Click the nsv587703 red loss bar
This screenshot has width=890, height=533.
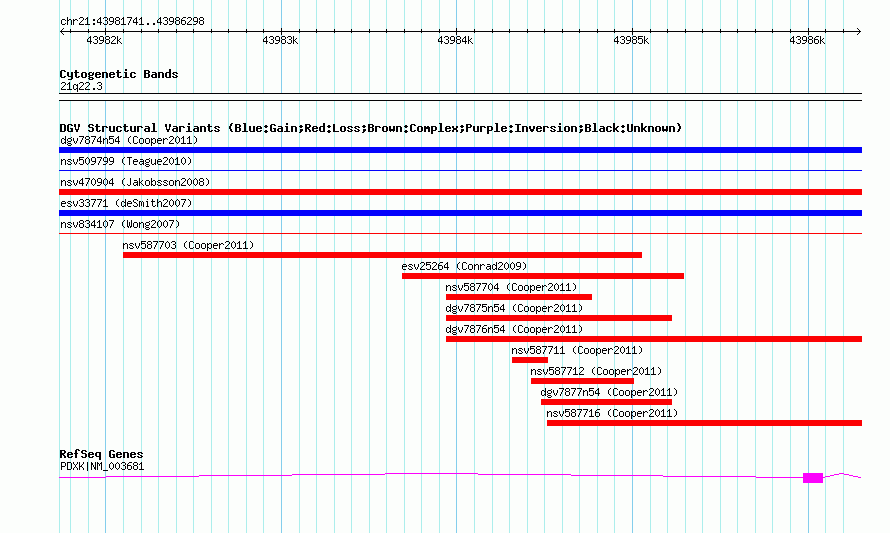[x=382, y=255]
